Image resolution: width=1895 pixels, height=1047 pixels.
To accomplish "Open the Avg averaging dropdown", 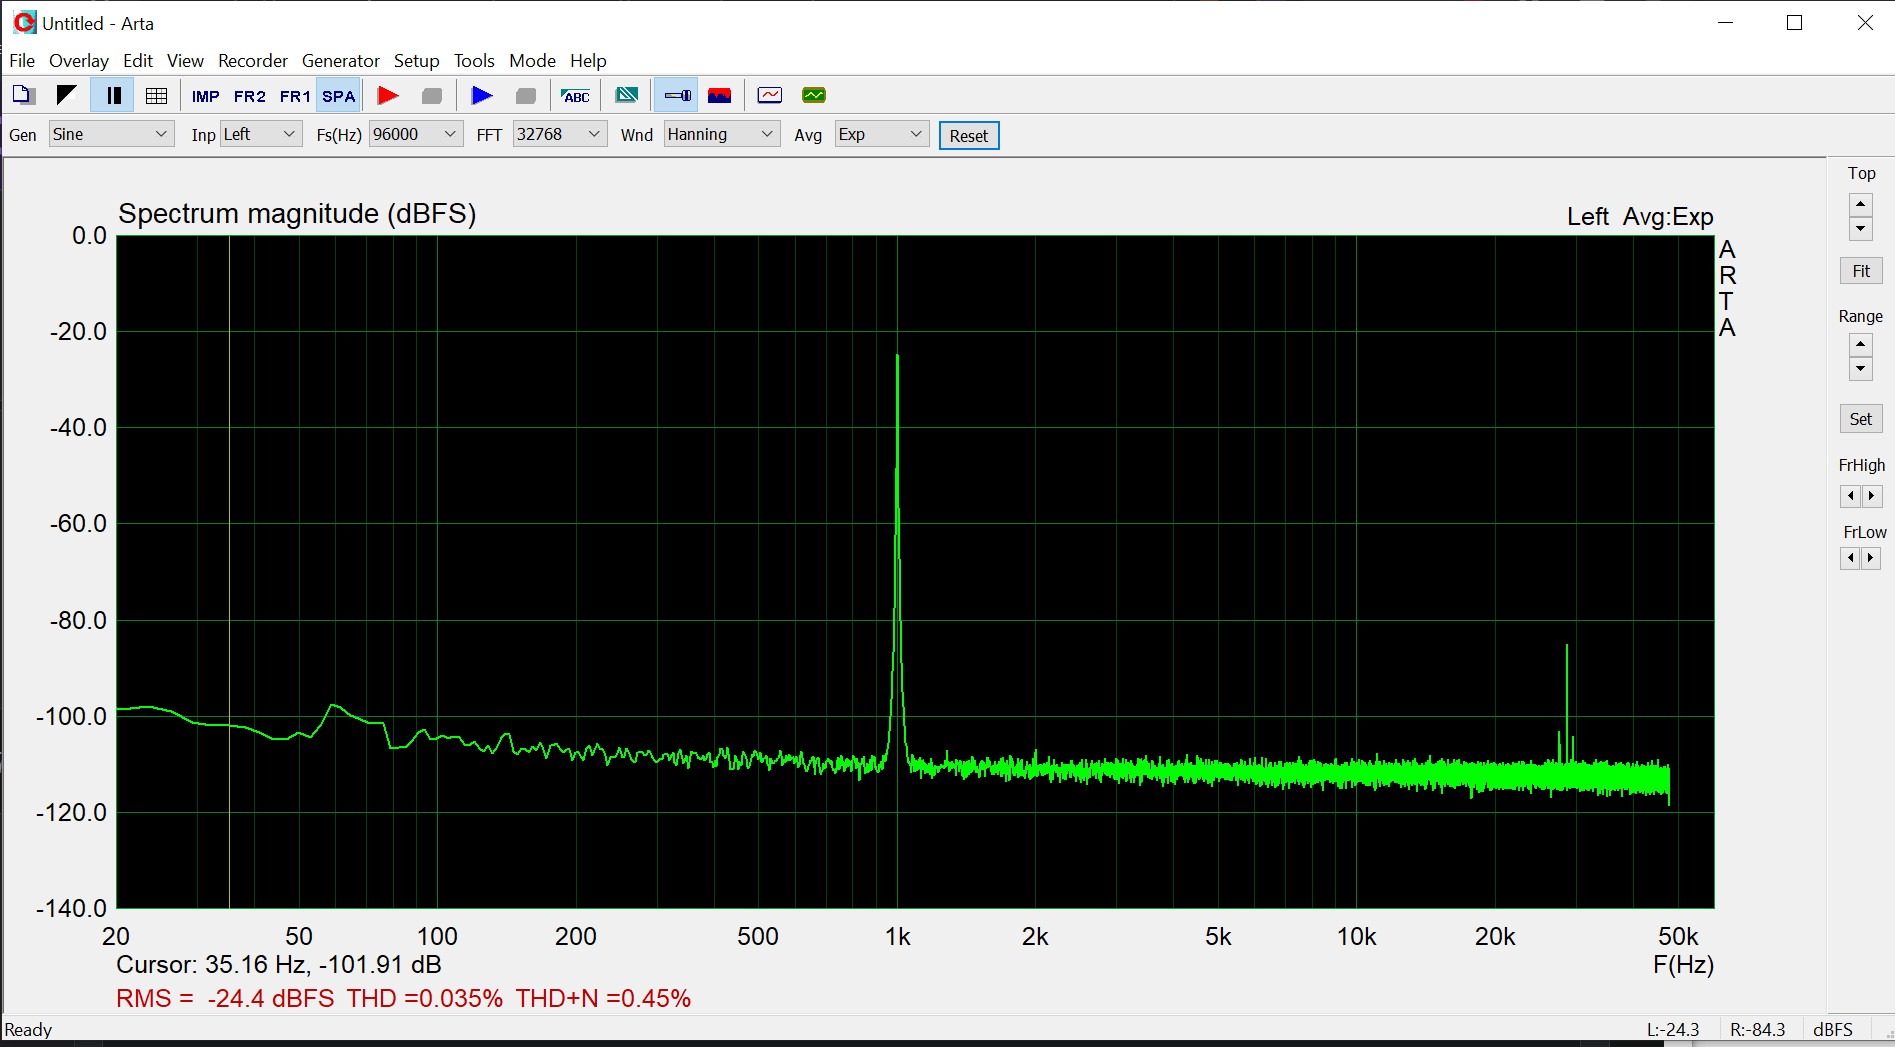I will (x=881, y=134).
